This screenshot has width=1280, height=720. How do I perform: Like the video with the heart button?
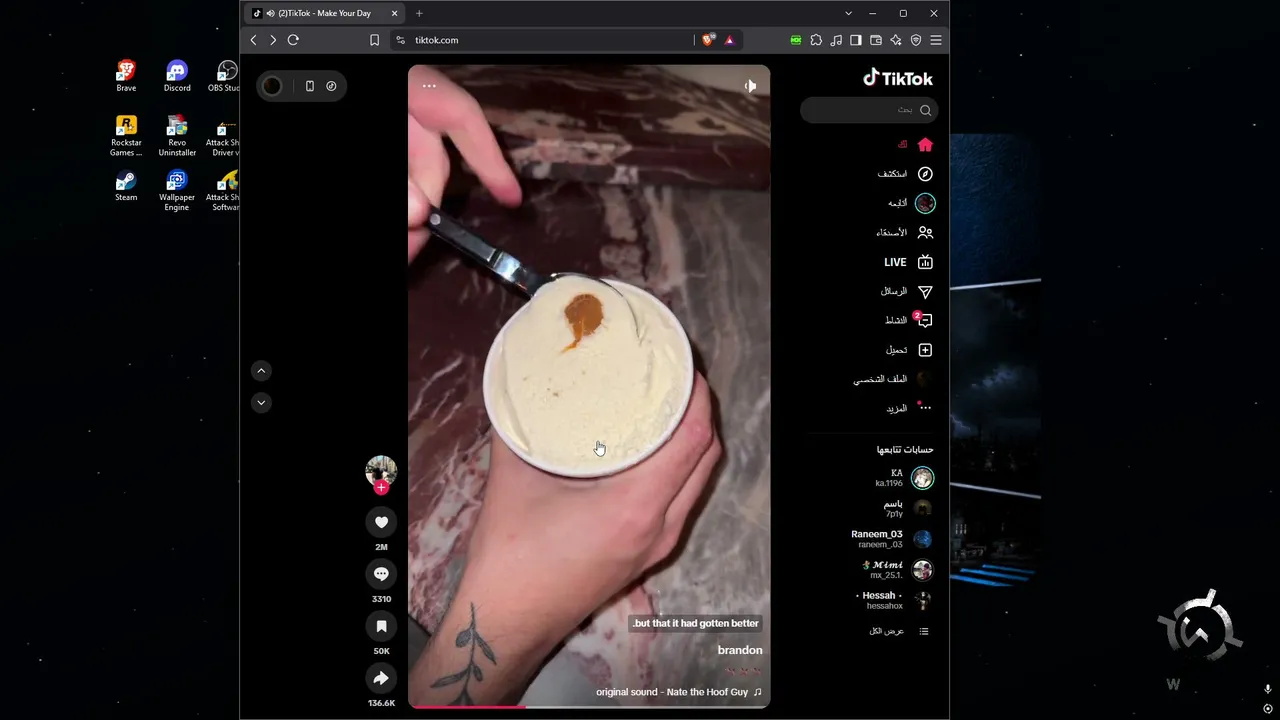[x=381, y=522]
